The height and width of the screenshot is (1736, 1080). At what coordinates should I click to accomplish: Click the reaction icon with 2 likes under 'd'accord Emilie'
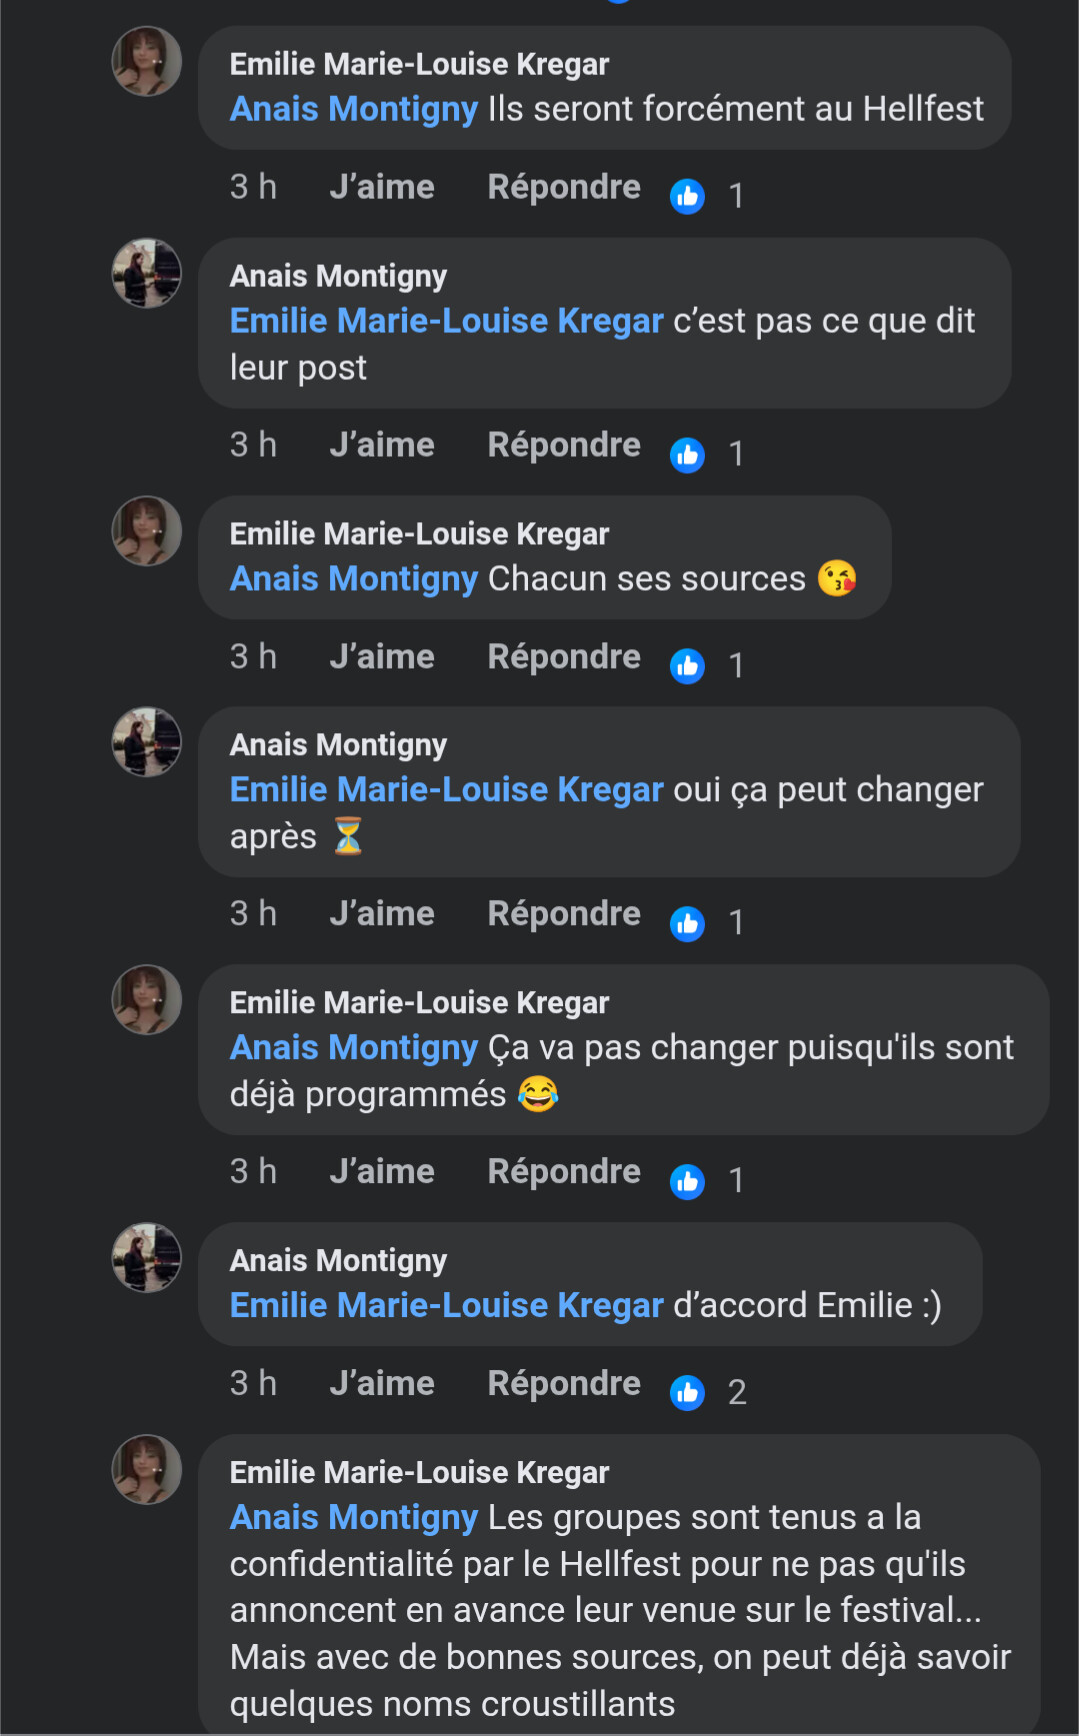(687, 1392)
